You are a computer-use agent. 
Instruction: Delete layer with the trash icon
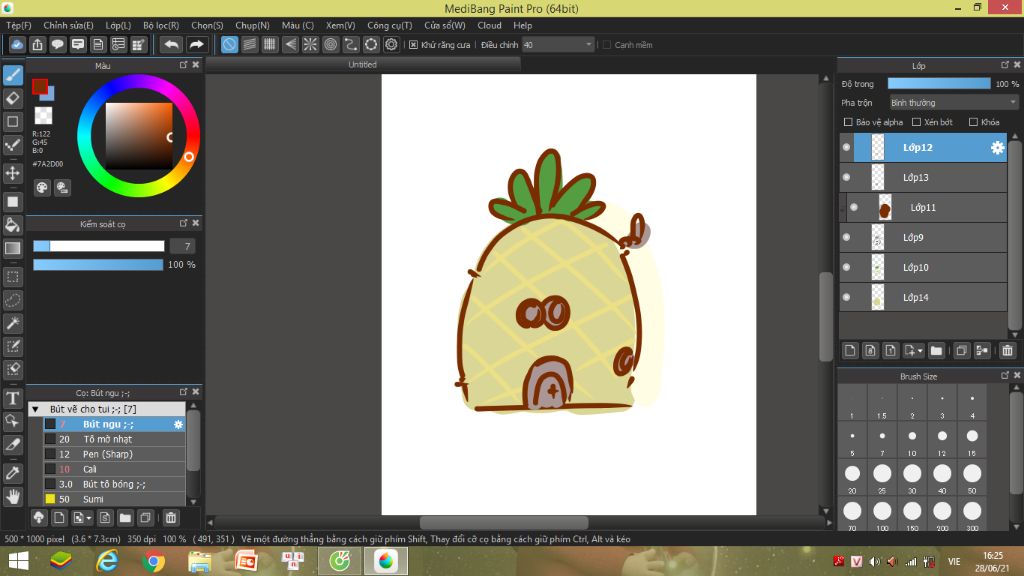click(x=1007, y=351)
